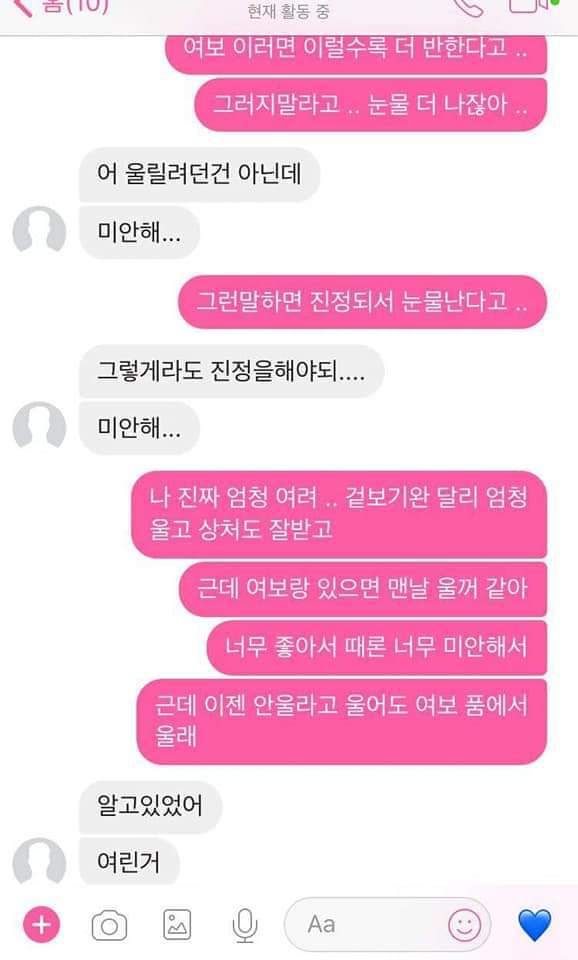Select the 그런말하면 진정되서 눈물난다고 bubble

coord(362,302)
